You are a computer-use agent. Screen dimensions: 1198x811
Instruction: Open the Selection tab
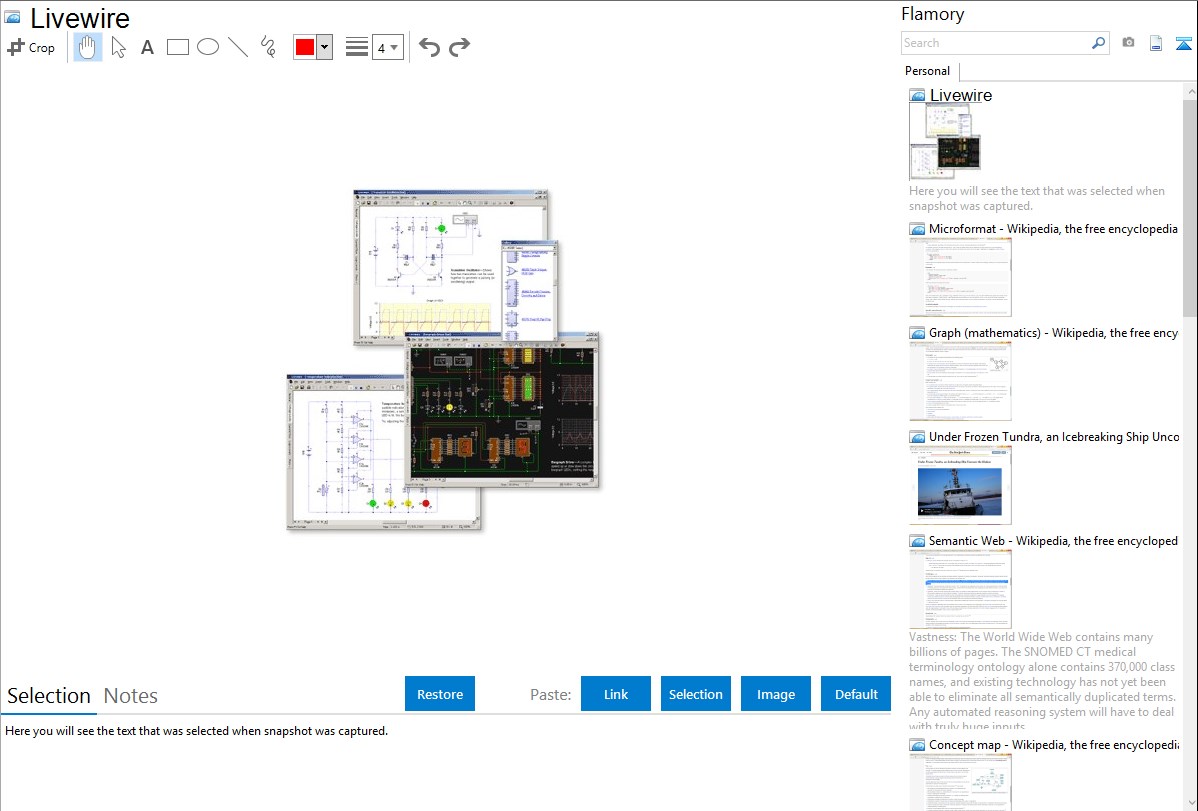point(49,696)
